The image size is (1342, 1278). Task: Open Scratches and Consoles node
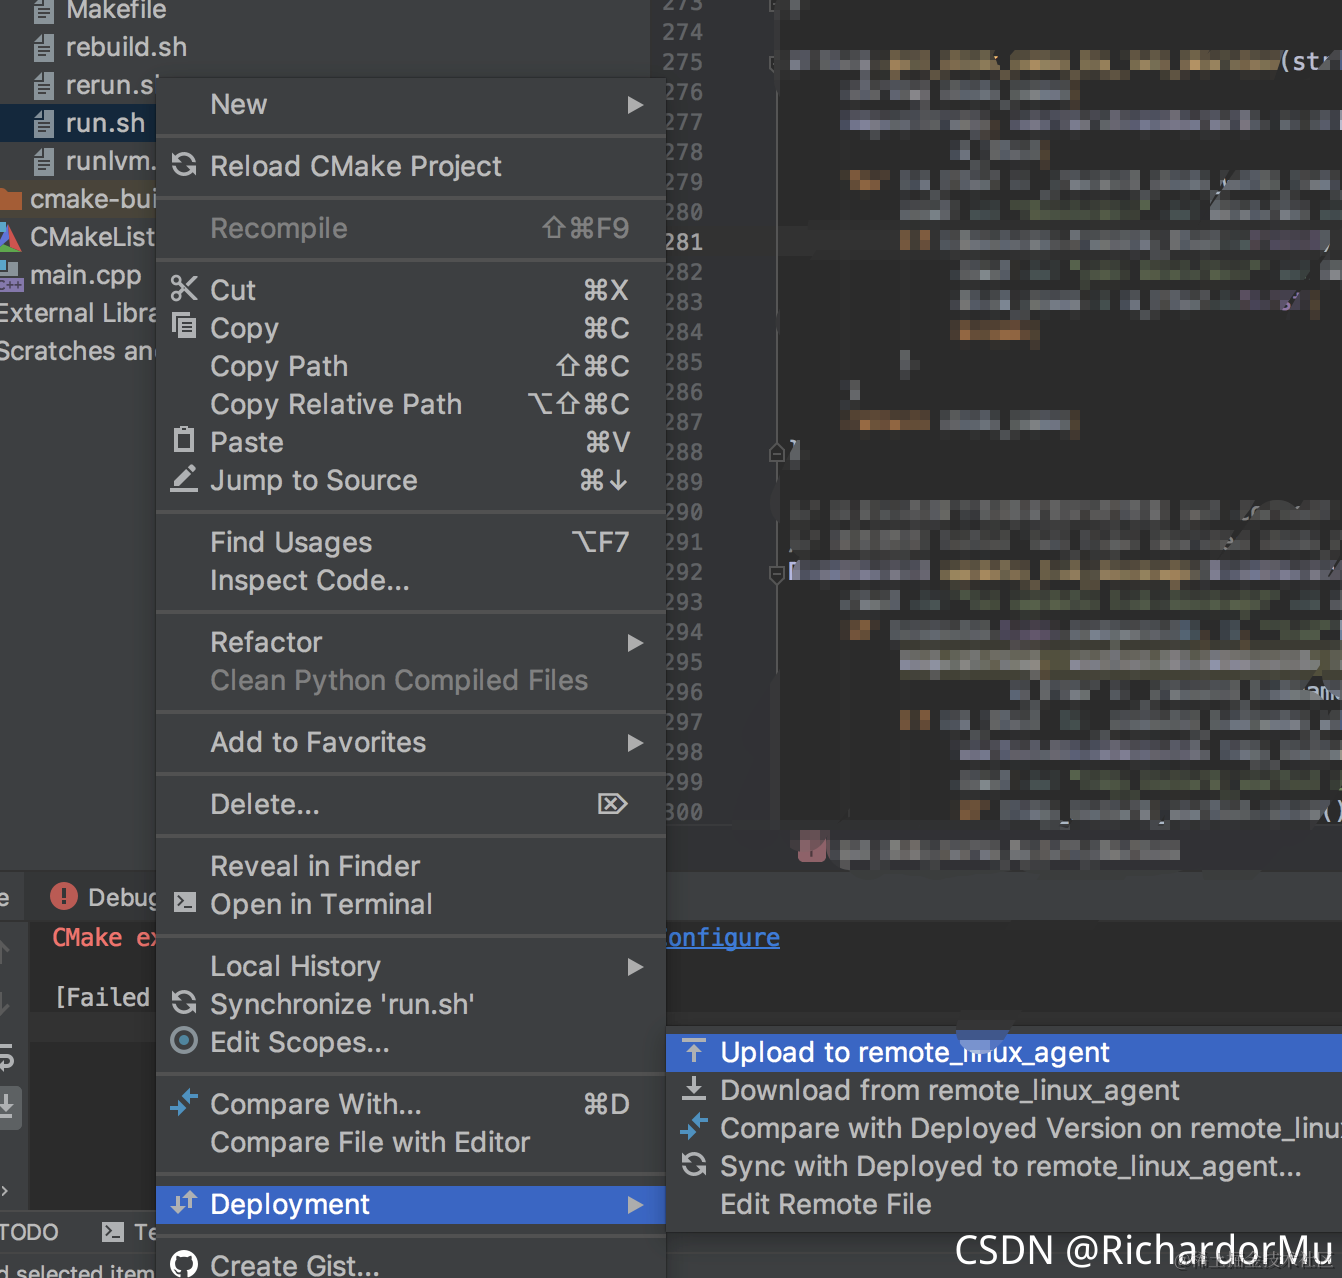coord(78,351)
